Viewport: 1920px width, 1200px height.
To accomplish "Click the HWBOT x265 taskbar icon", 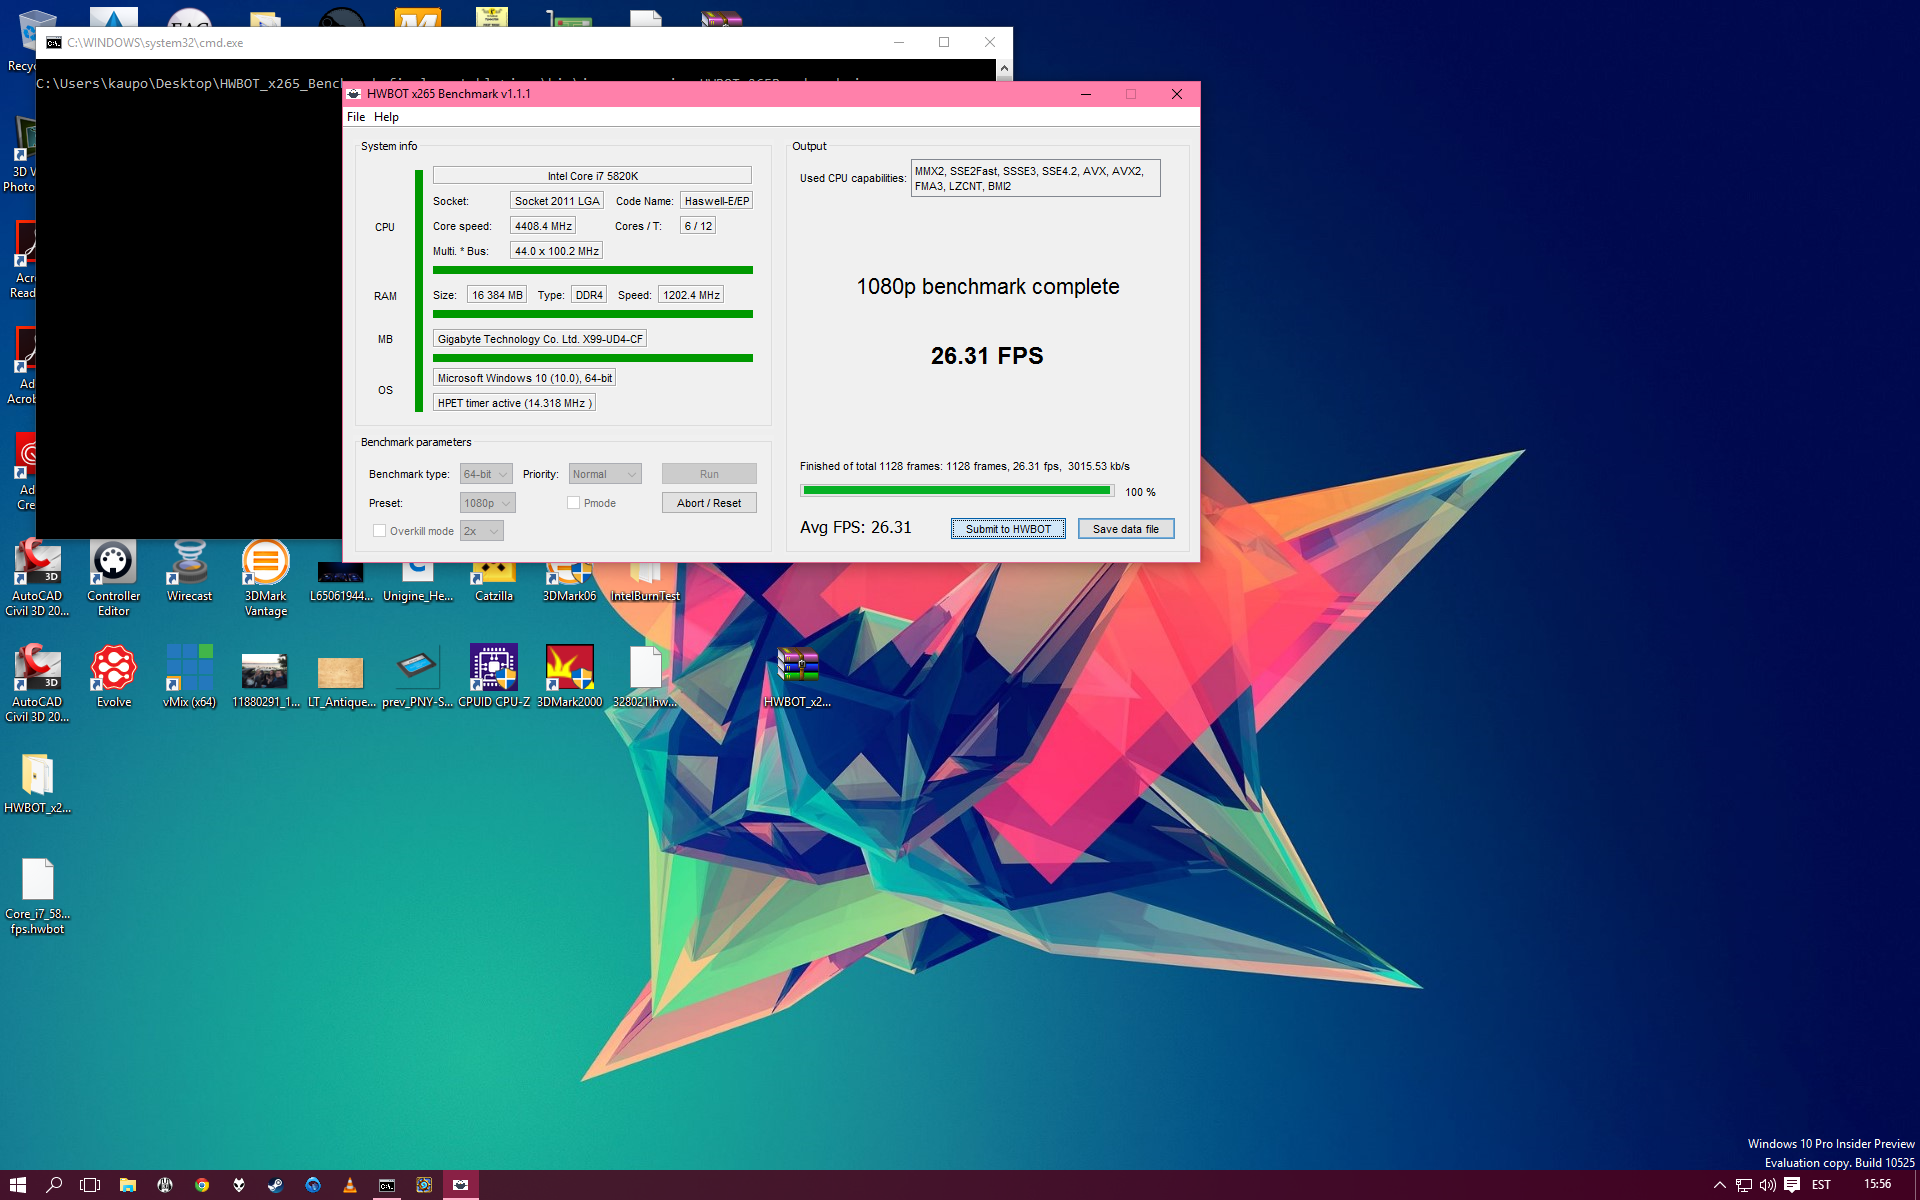I will (460, 1185).
